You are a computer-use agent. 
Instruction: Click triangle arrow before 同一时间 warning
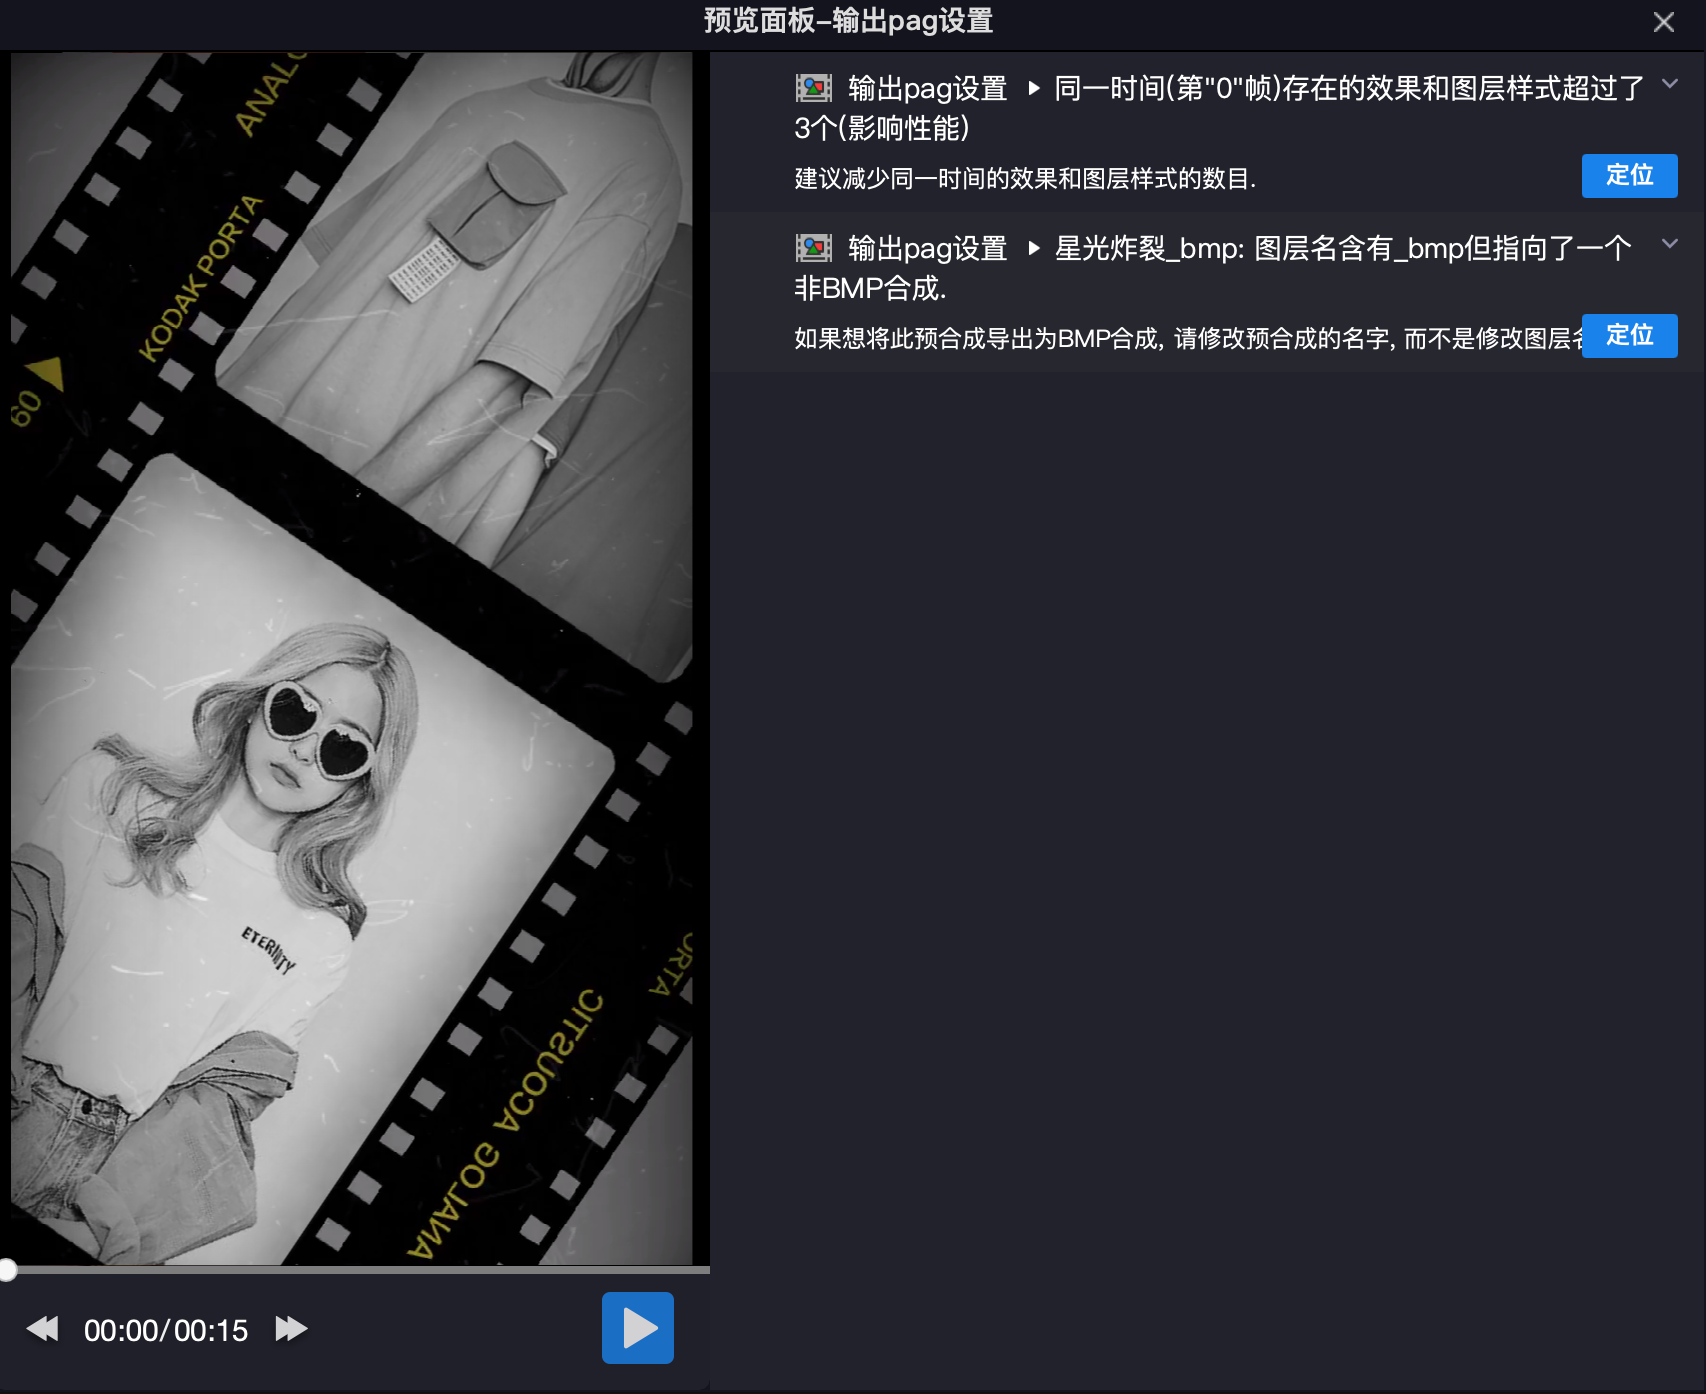(x=1034, y=88)
